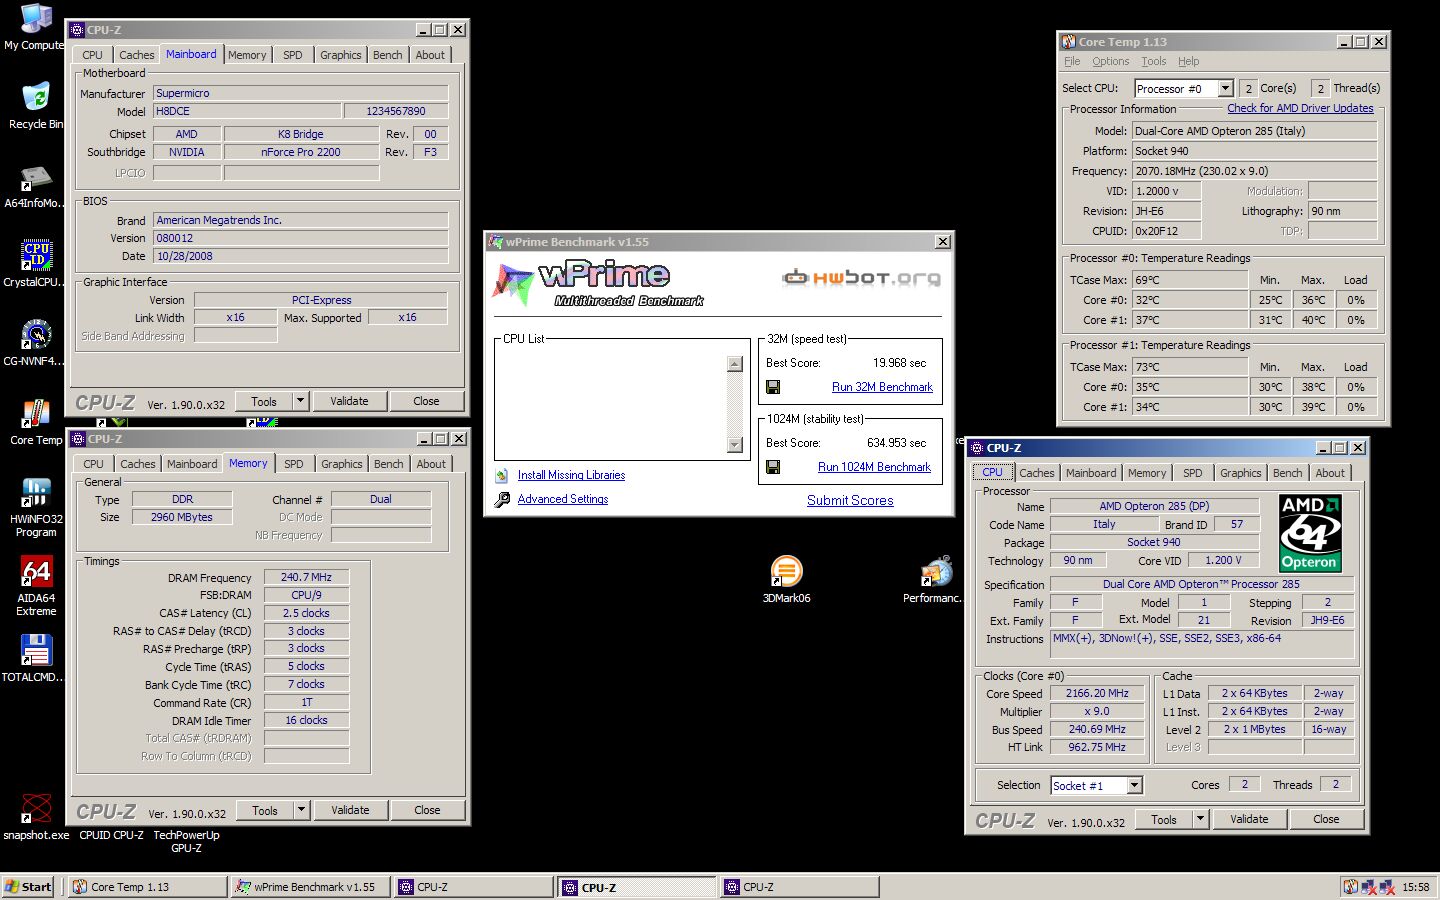Click Install Missing Libraries link
Image resolution: width=1440 pixels, height=900 pixels.
[571, 476]
